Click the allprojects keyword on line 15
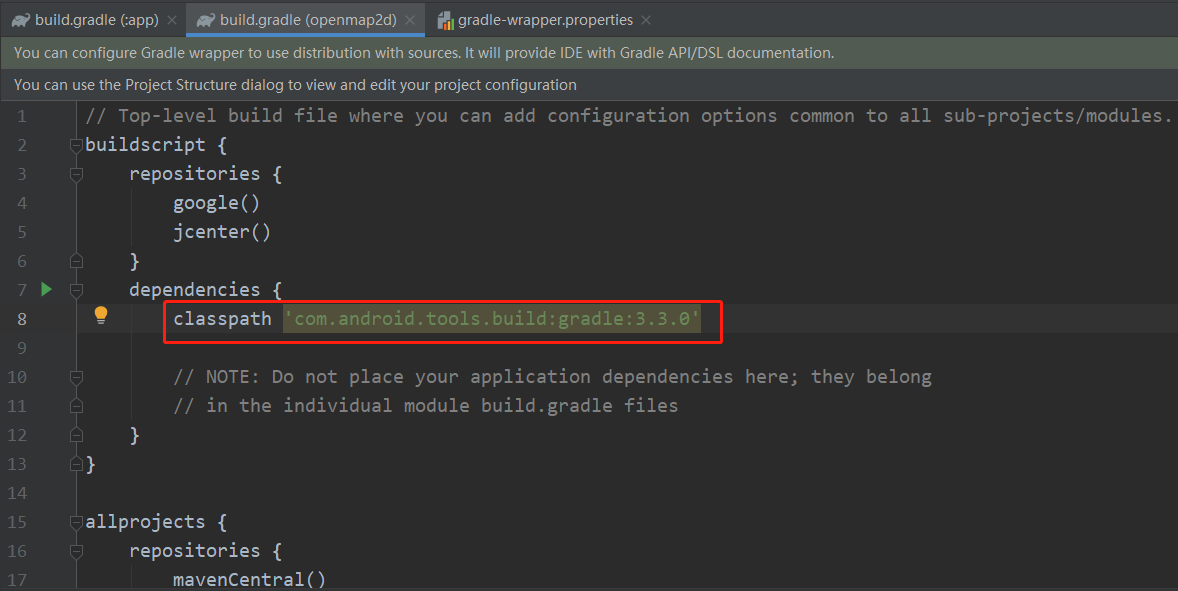This screenshot has height=591, width=1178. [145, 522]
